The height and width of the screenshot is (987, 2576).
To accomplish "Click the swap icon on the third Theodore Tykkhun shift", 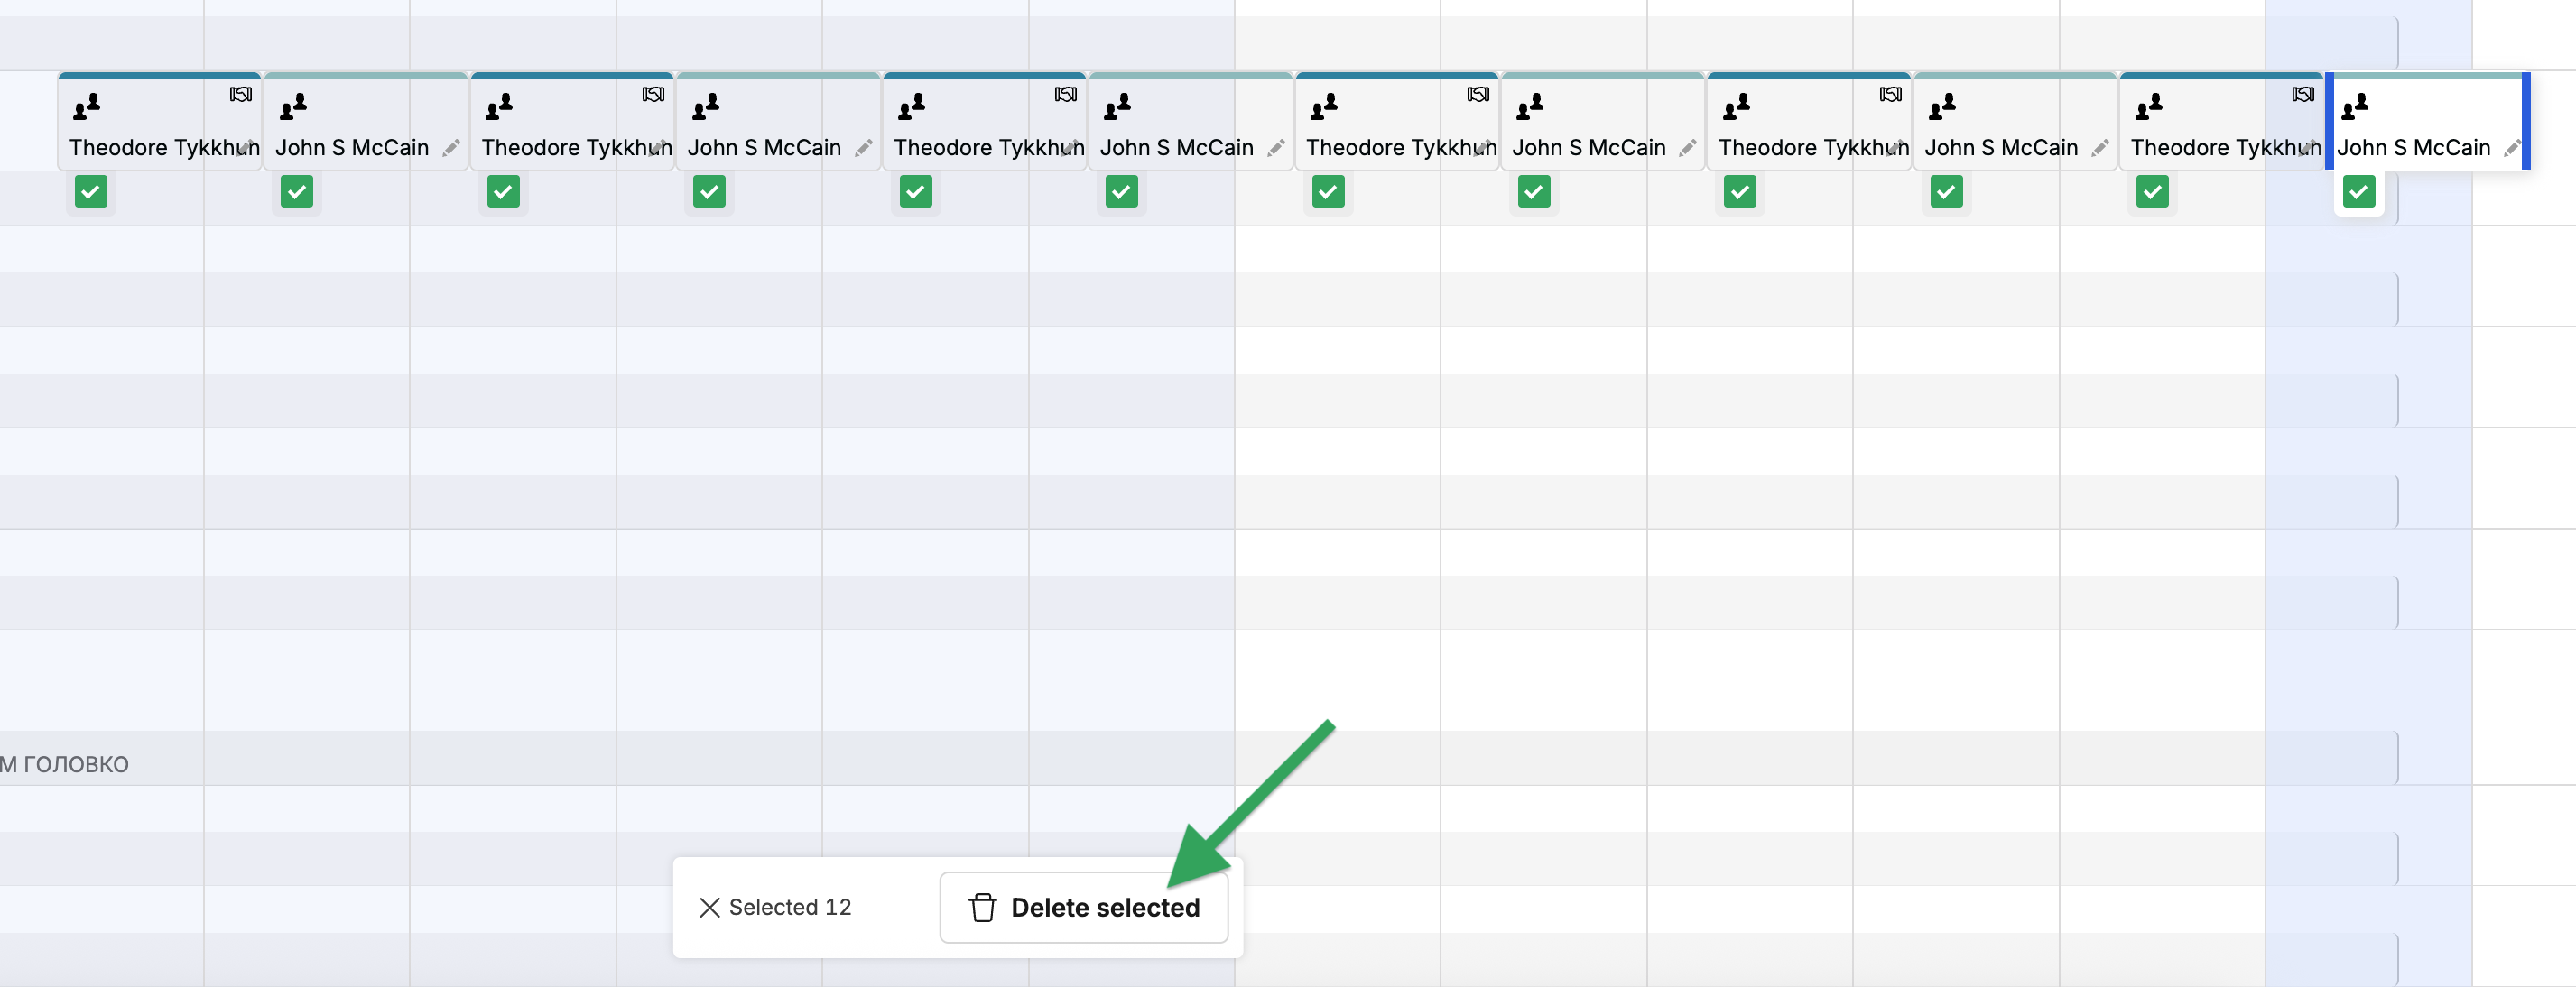I will [1066, 94].
